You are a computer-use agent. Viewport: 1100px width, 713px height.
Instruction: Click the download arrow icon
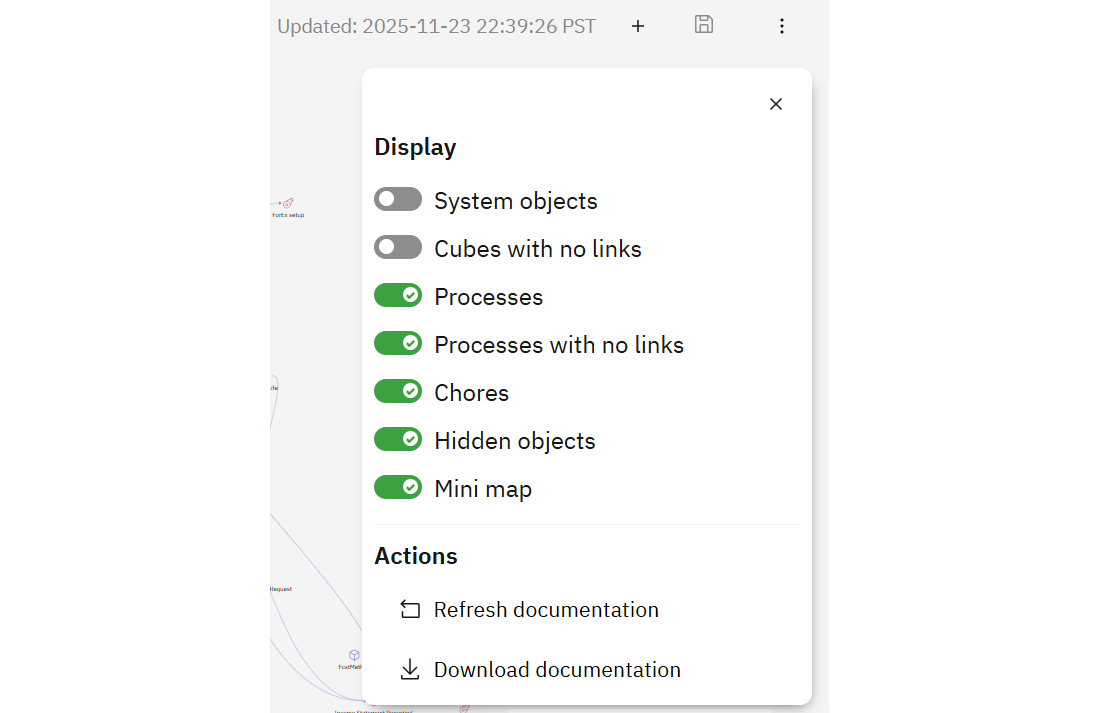pyautogui.click(x=409, y=669)
